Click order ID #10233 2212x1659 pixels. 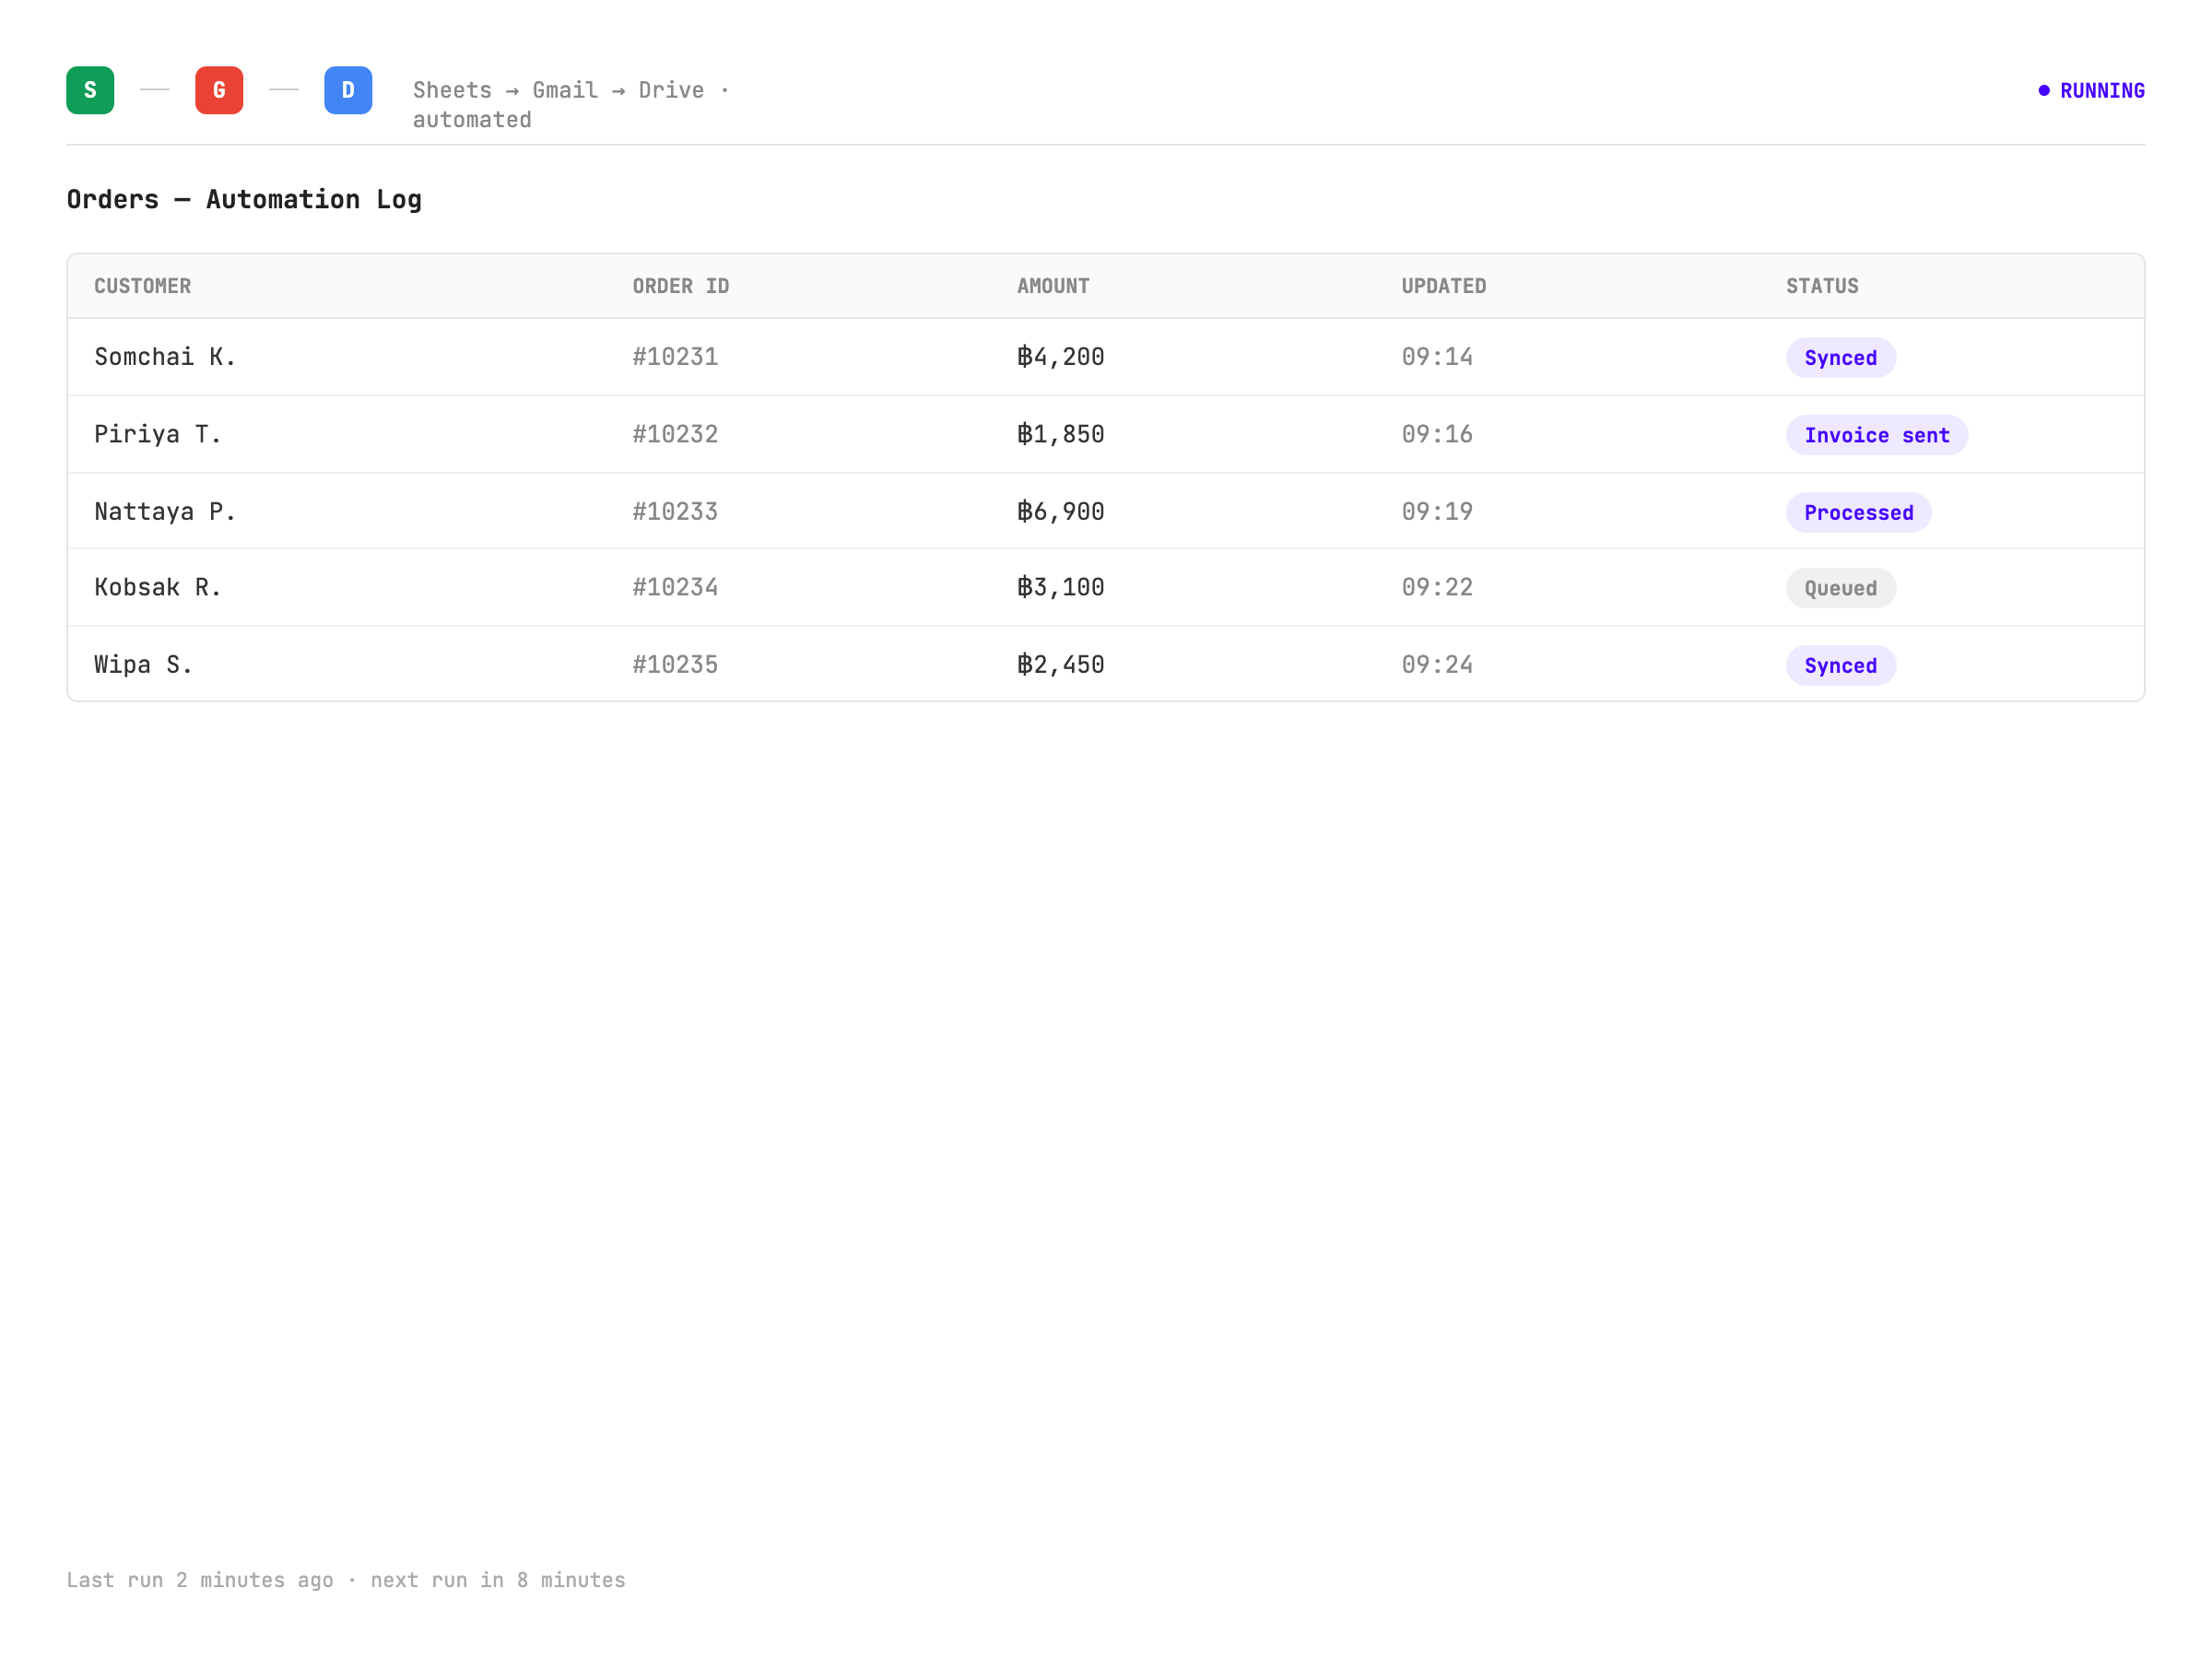coord(675,511)
